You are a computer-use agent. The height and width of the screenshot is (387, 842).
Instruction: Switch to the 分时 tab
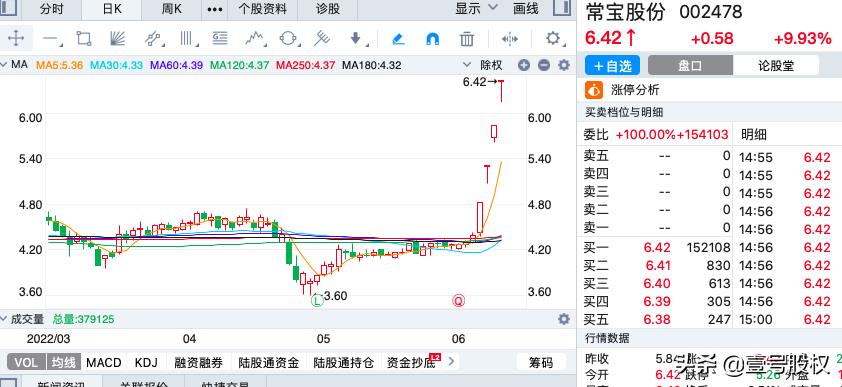52,9
